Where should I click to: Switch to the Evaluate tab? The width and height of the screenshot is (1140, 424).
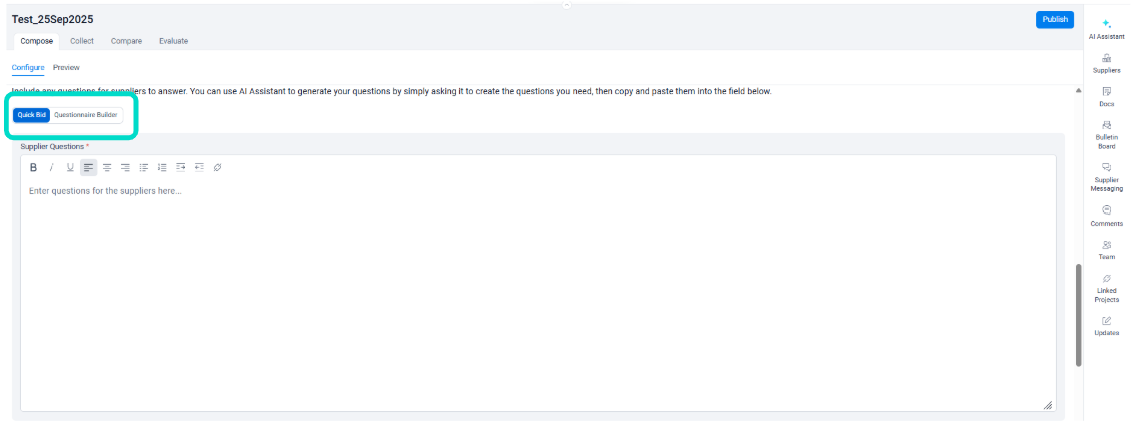point(173,41)
